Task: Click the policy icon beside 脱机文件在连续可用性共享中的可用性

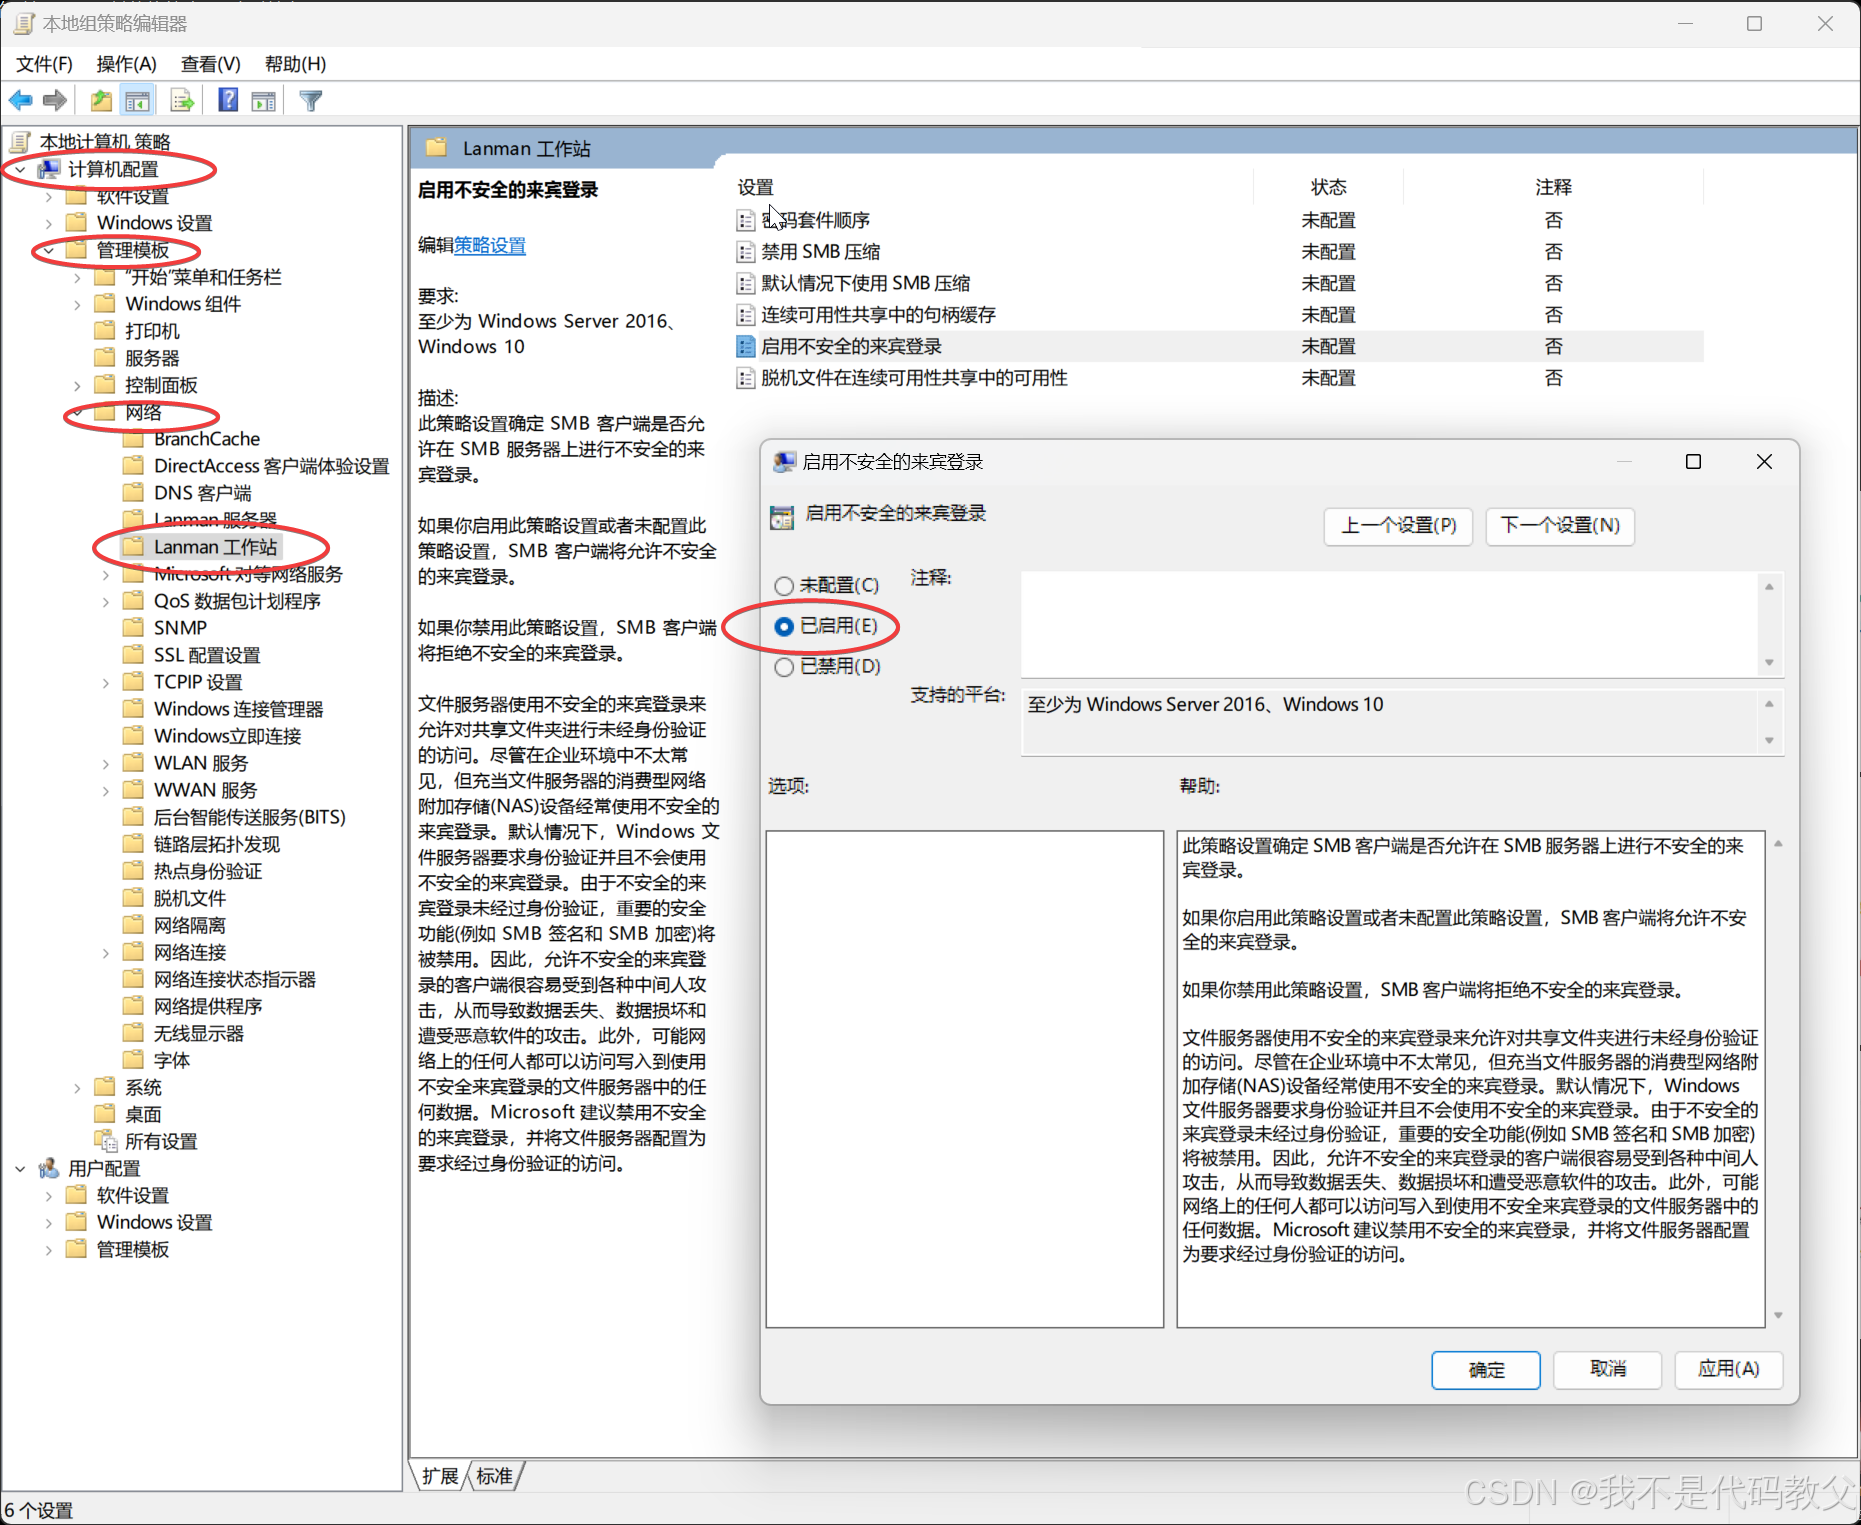Action: [746, 378]
